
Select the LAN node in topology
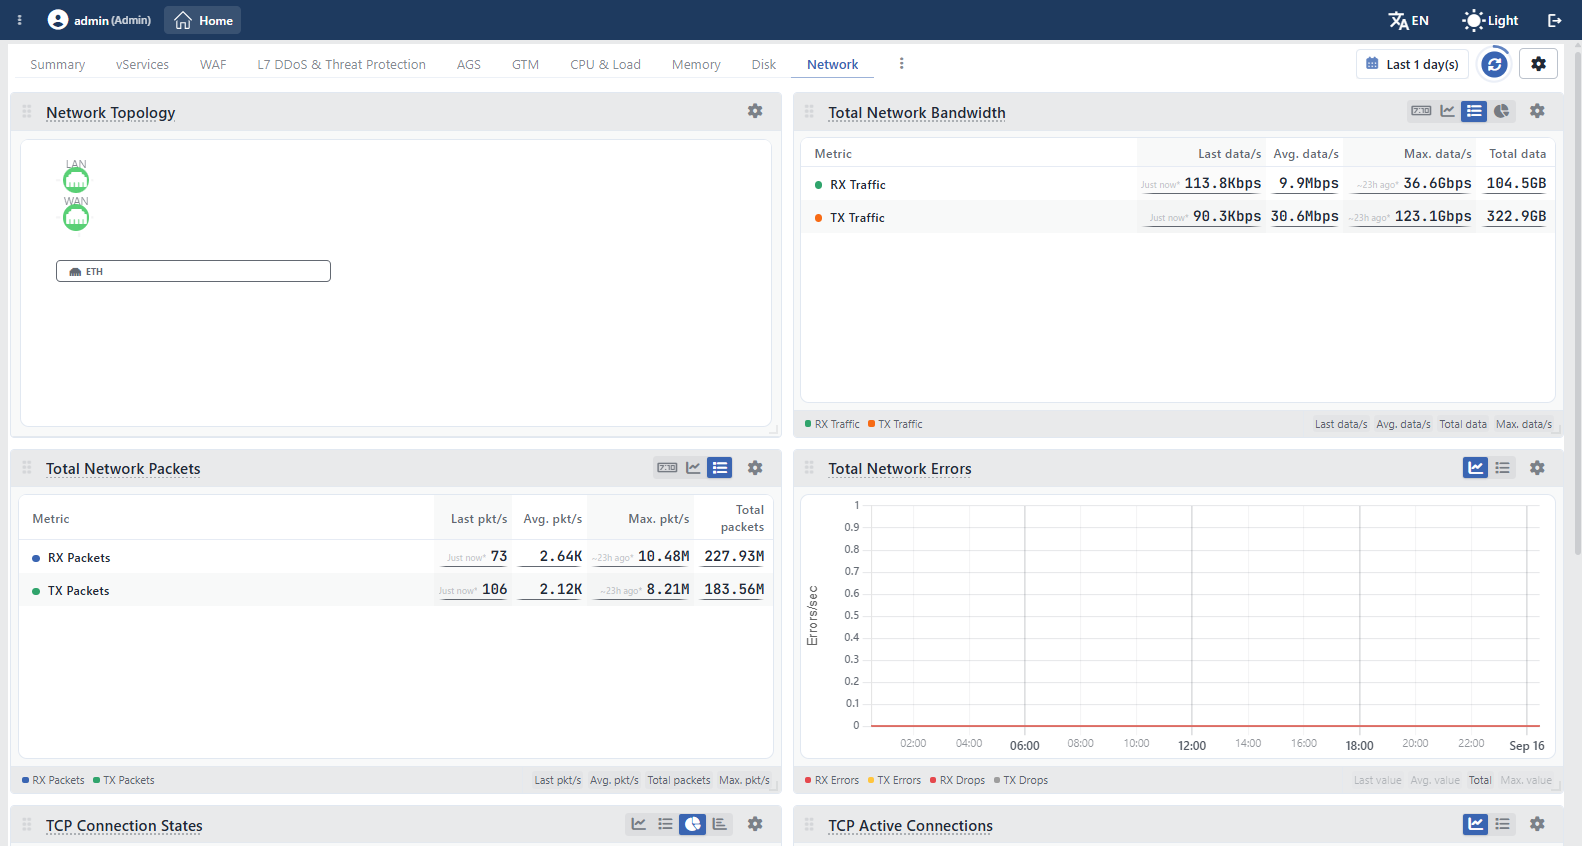pyautogui.click(x=76, y=180)
